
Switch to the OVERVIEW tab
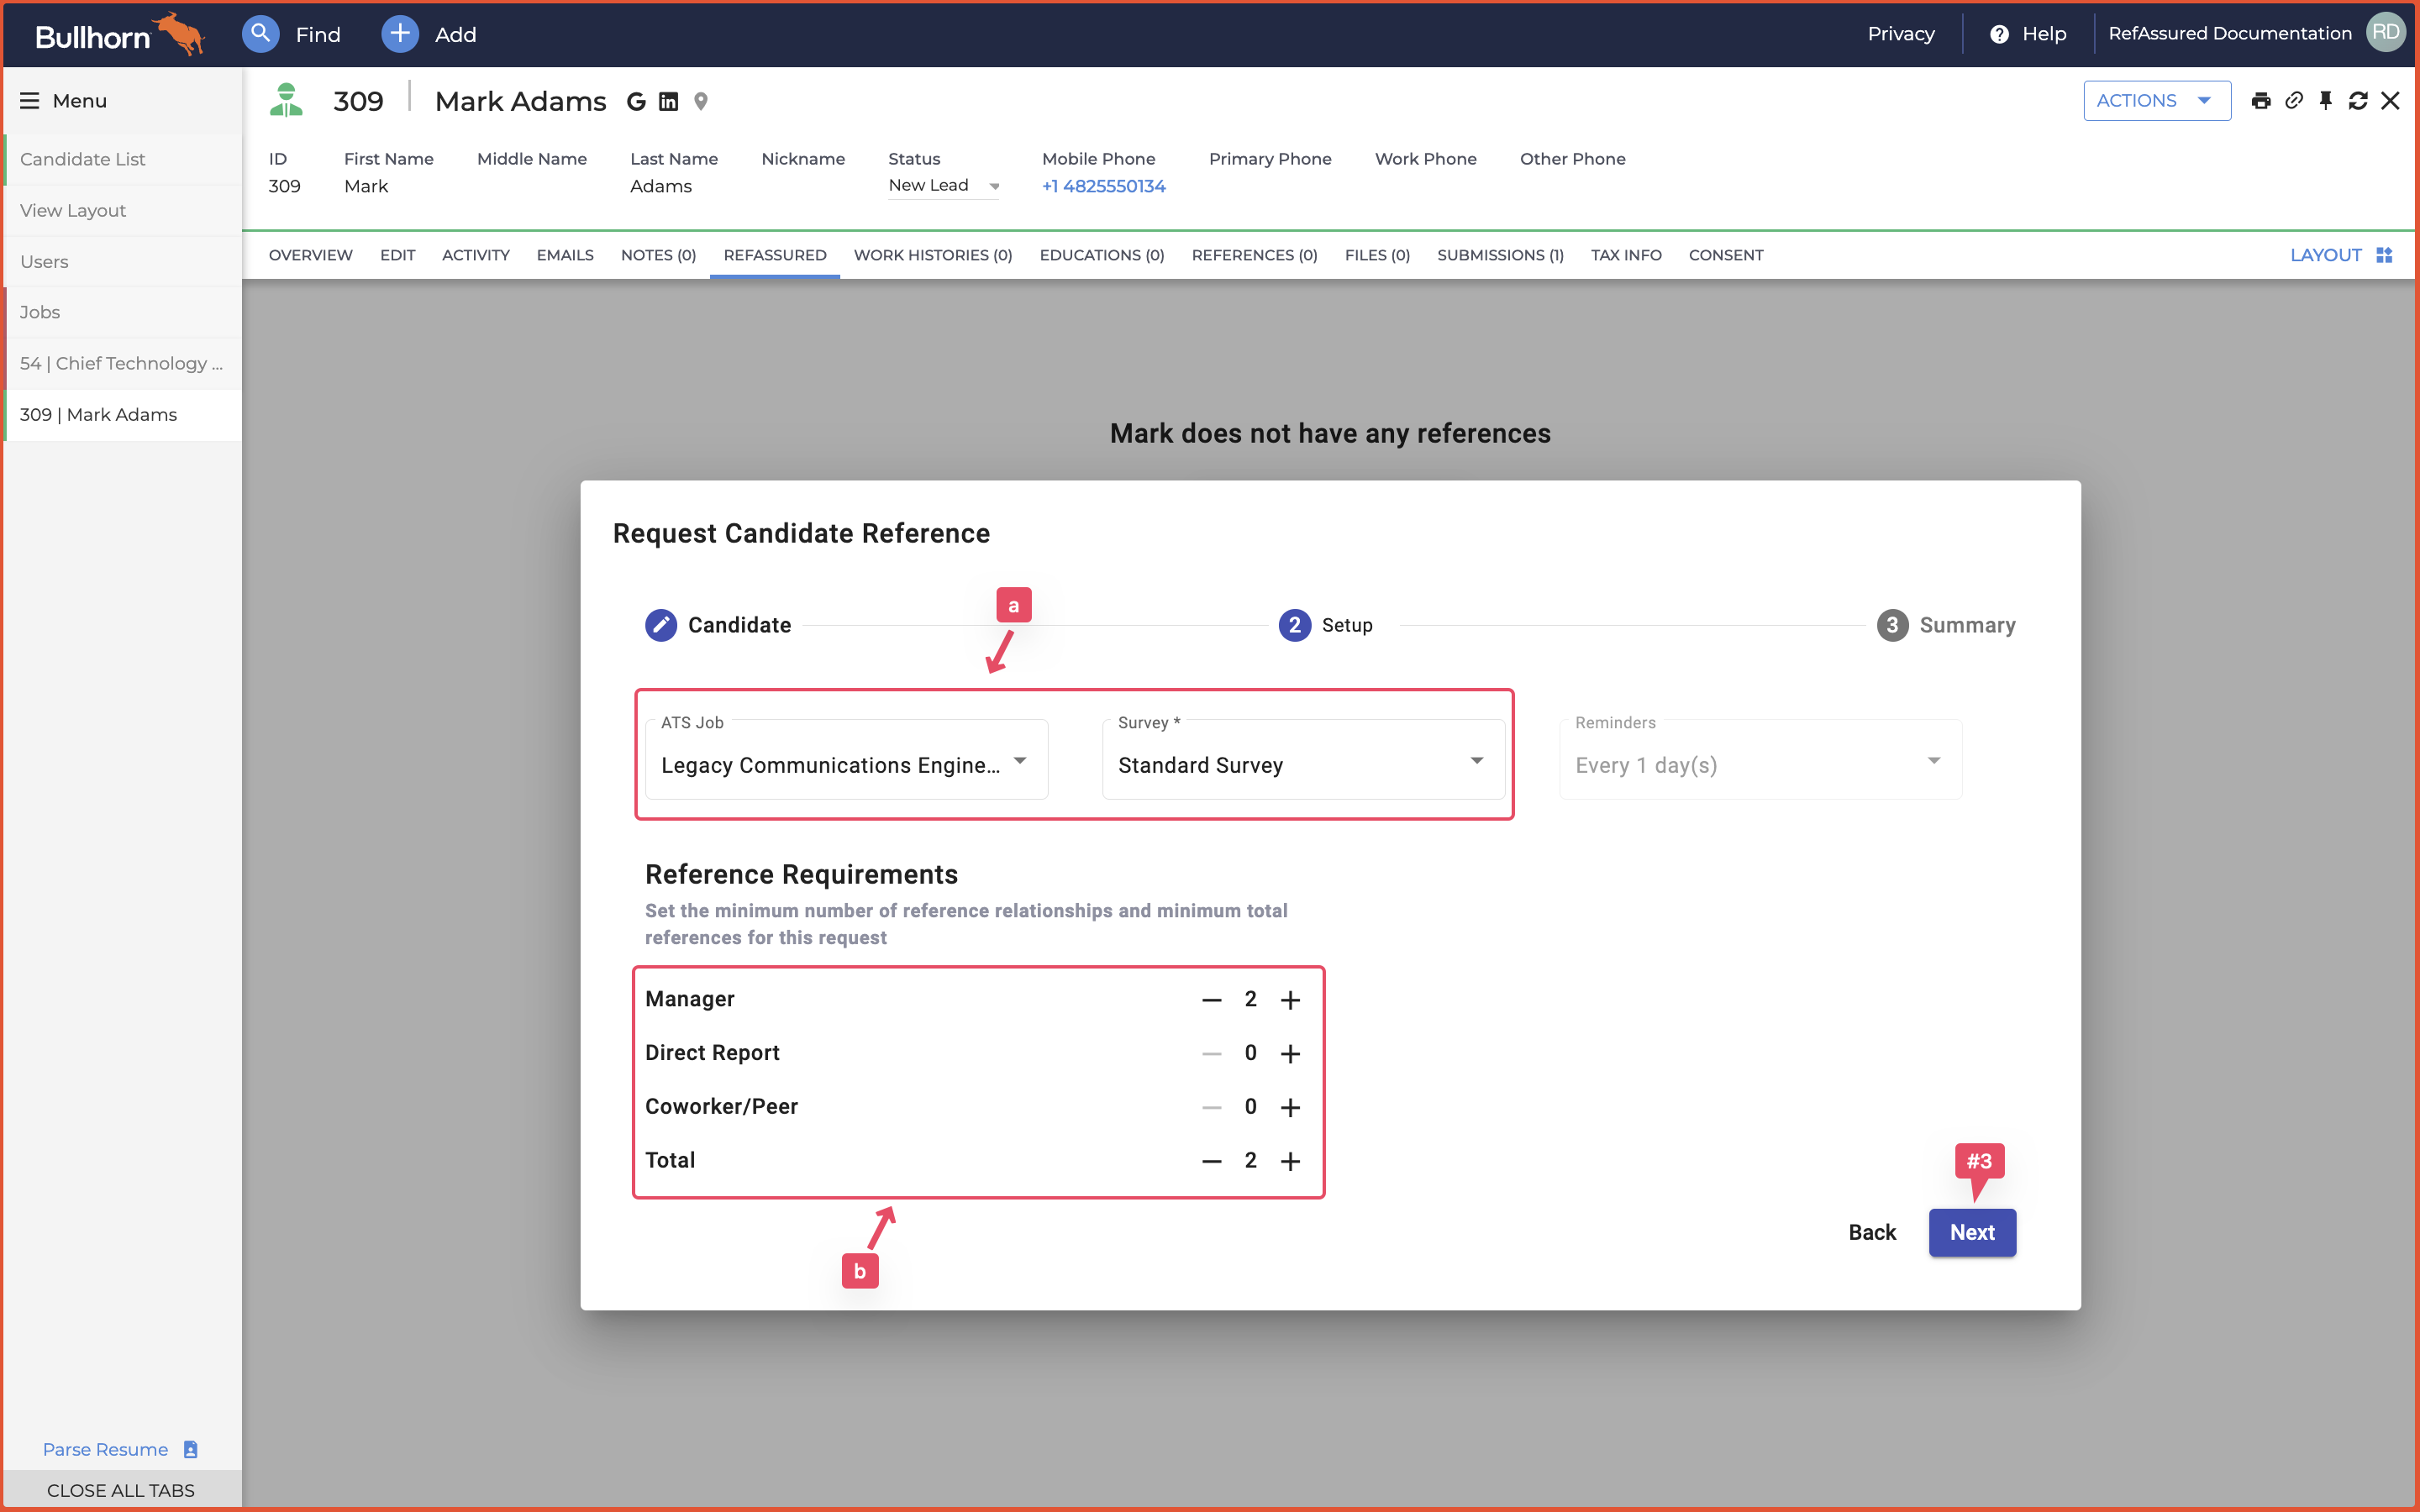[310, 255]
